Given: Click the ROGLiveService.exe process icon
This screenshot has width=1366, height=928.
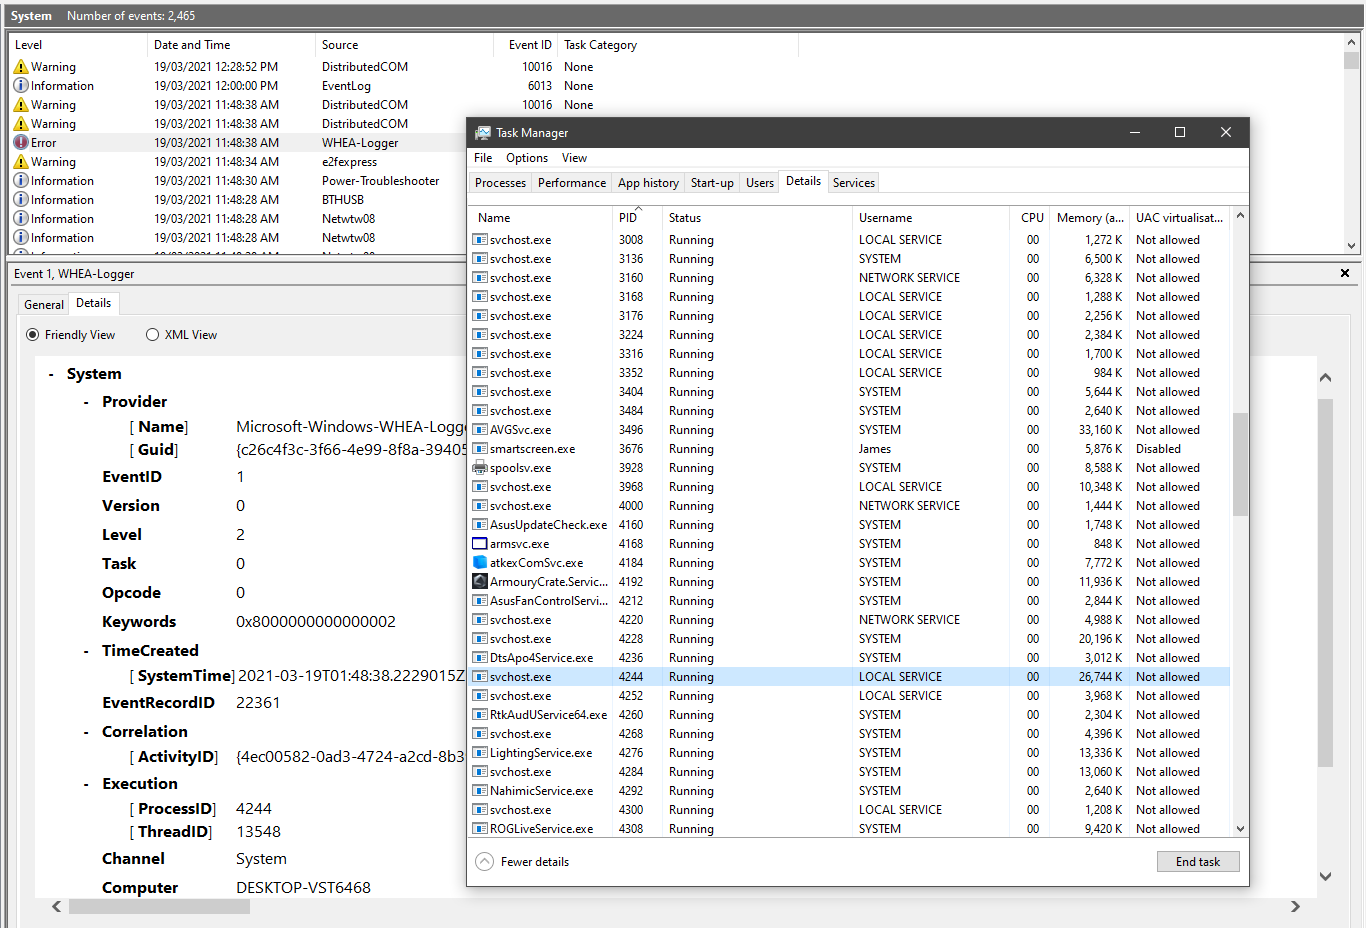Looking at the screenshot, I should (x=480, y=829).
